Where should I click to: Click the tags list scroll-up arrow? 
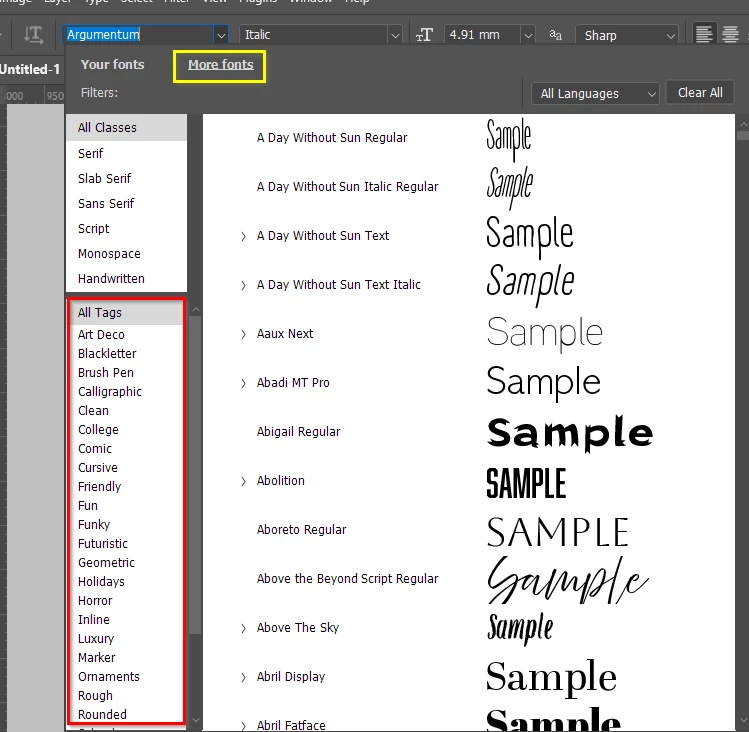click(195, 310)
